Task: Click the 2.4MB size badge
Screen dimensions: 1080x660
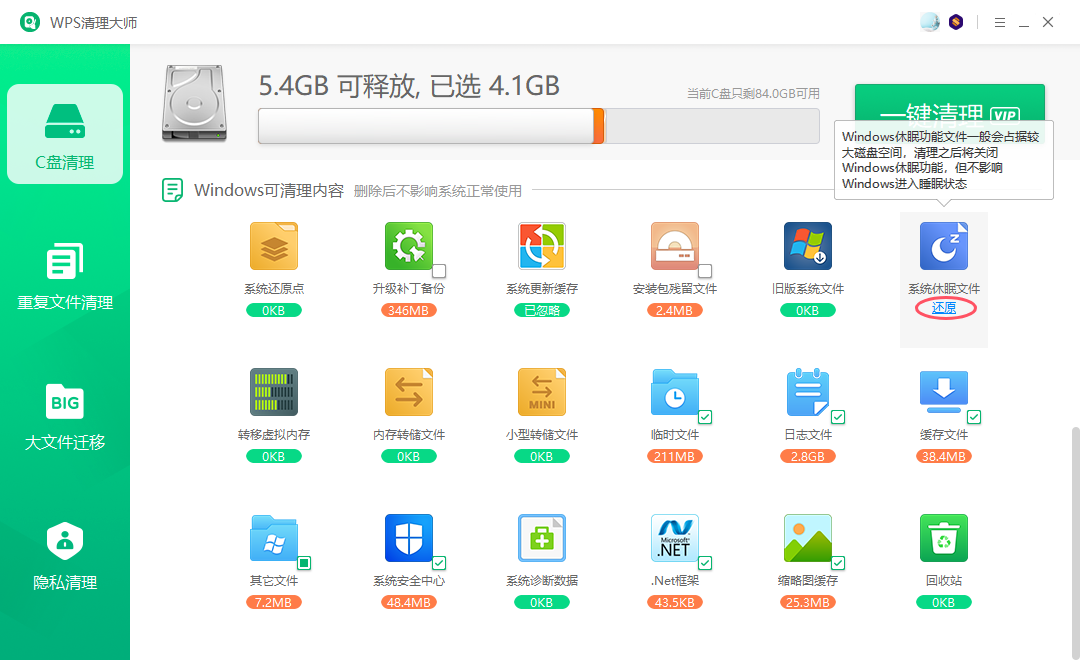Action: point(674,311)
